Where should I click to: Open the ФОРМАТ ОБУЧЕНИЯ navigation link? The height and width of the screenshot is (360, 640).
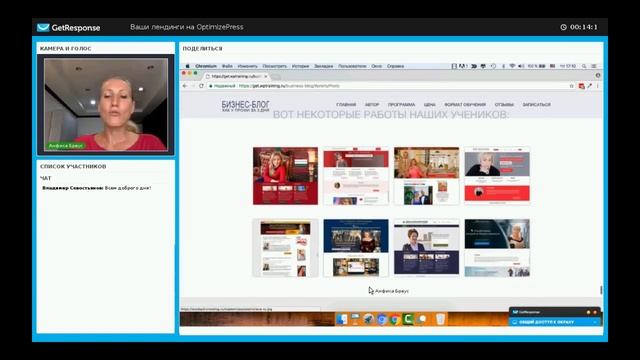pyautogui.click(x=465, y=105)
